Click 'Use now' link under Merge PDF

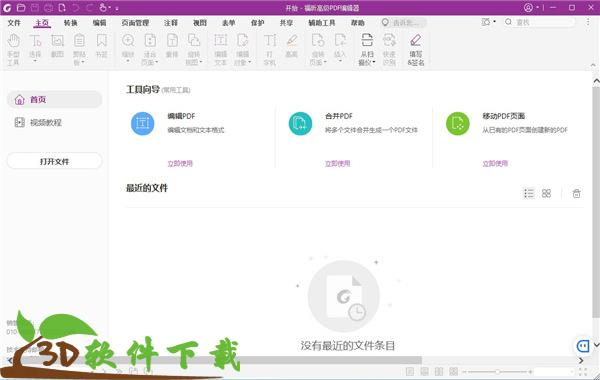coord(338,163)
